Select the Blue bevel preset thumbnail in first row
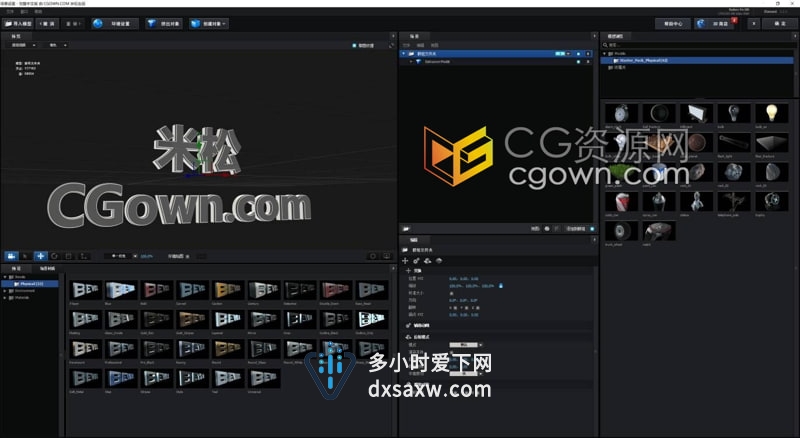The image size is (800, 438). coord(121,290)
